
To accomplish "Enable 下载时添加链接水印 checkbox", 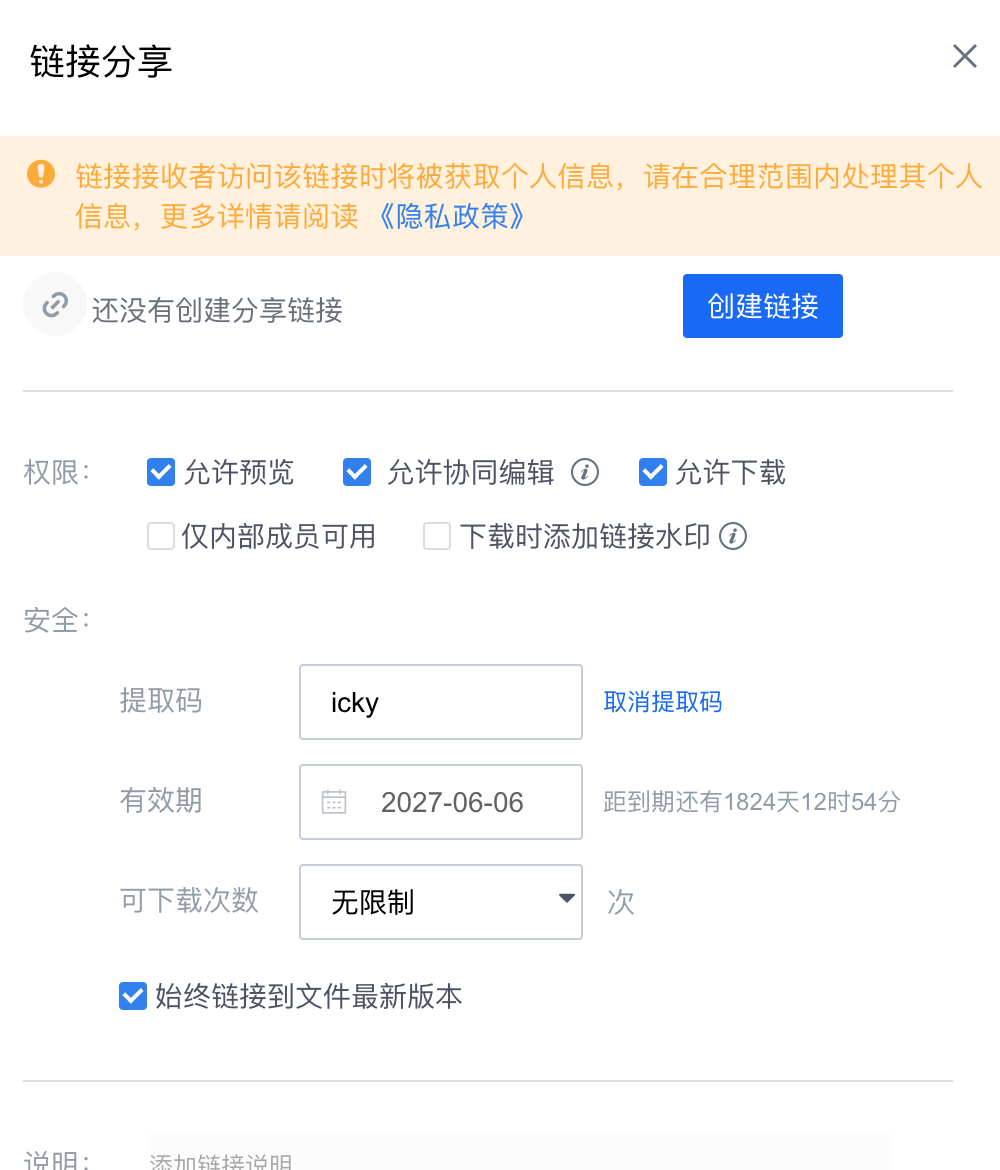I will (437, 536).
